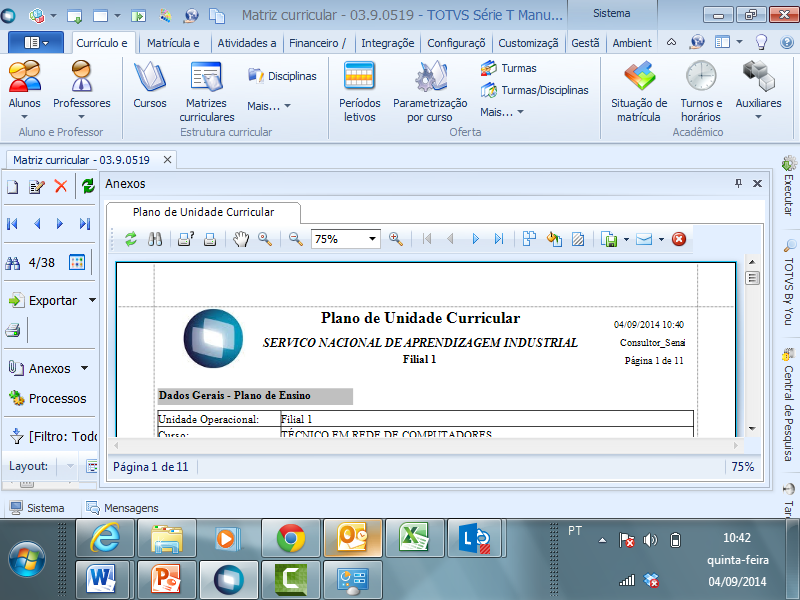Viewport: 800px width, 600px height.
Task: Zoom out the report
Action: (x=295, y=239)
